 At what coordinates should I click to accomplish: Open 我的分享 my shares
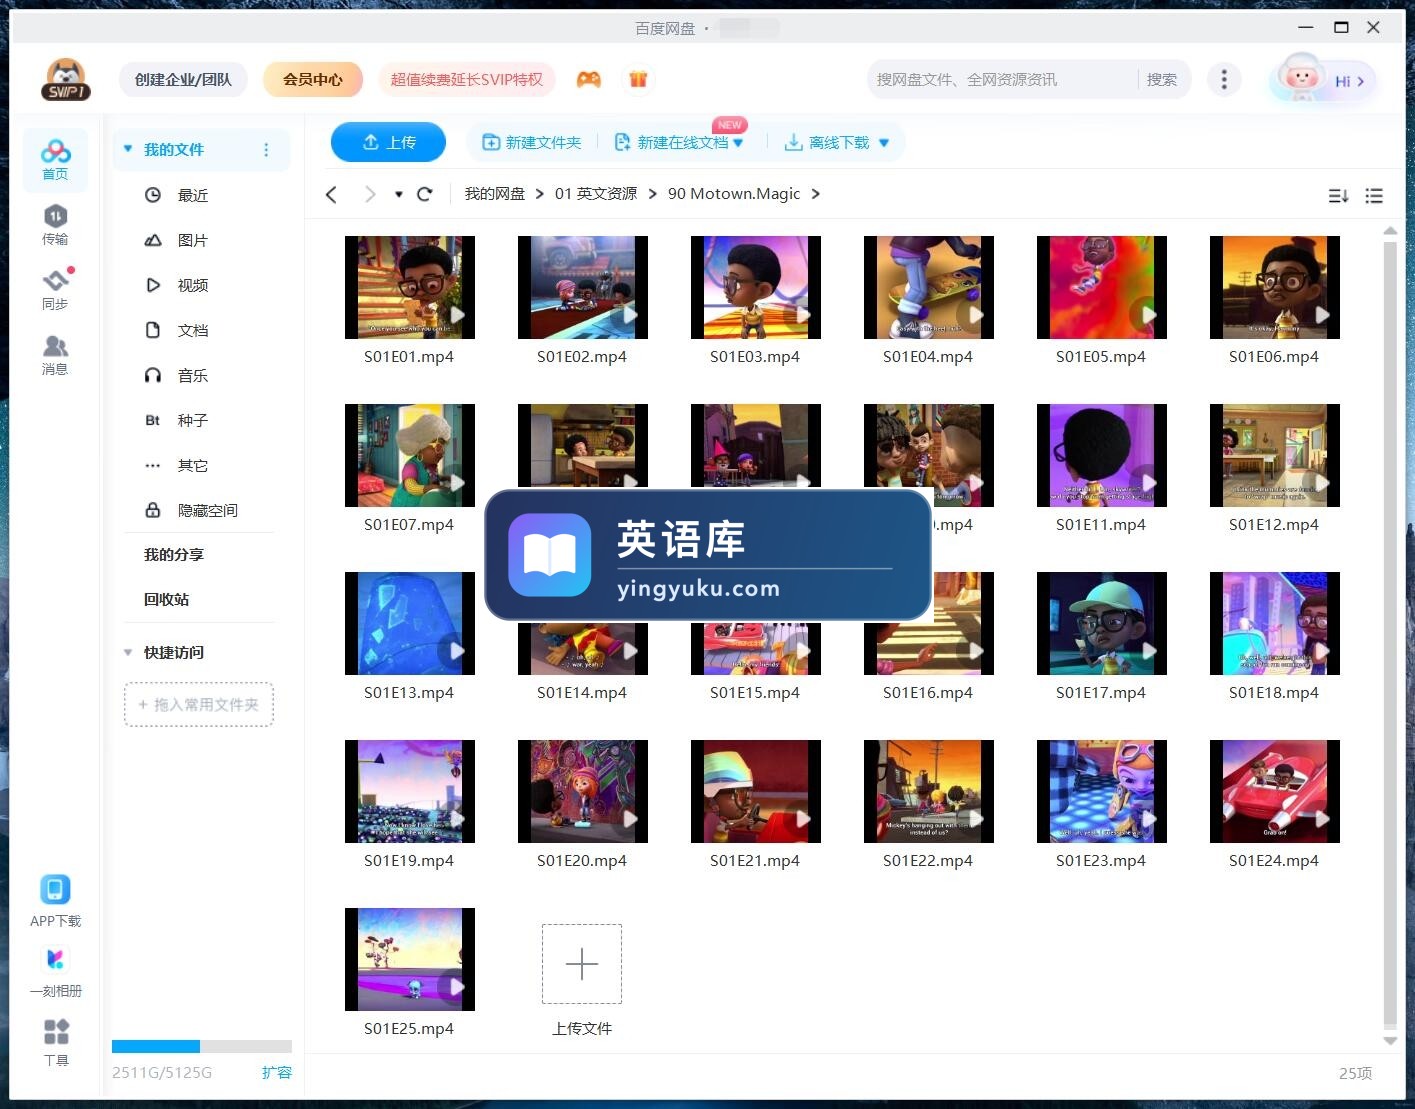point(173,554)
